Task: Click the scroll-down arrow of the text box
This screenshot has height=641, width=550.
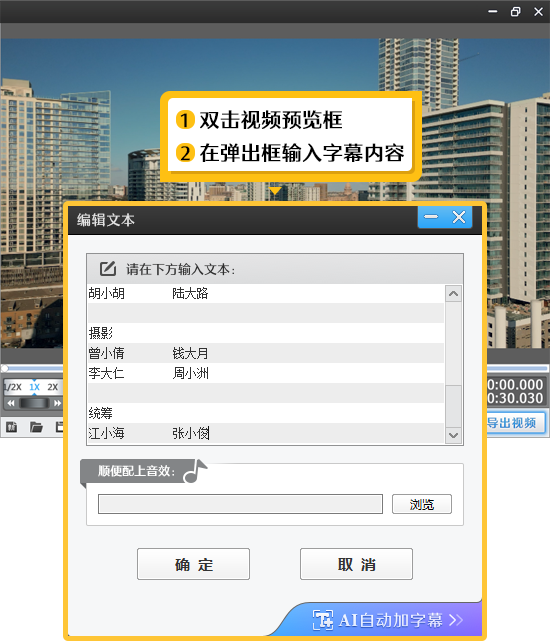Action: pos(453,435)
